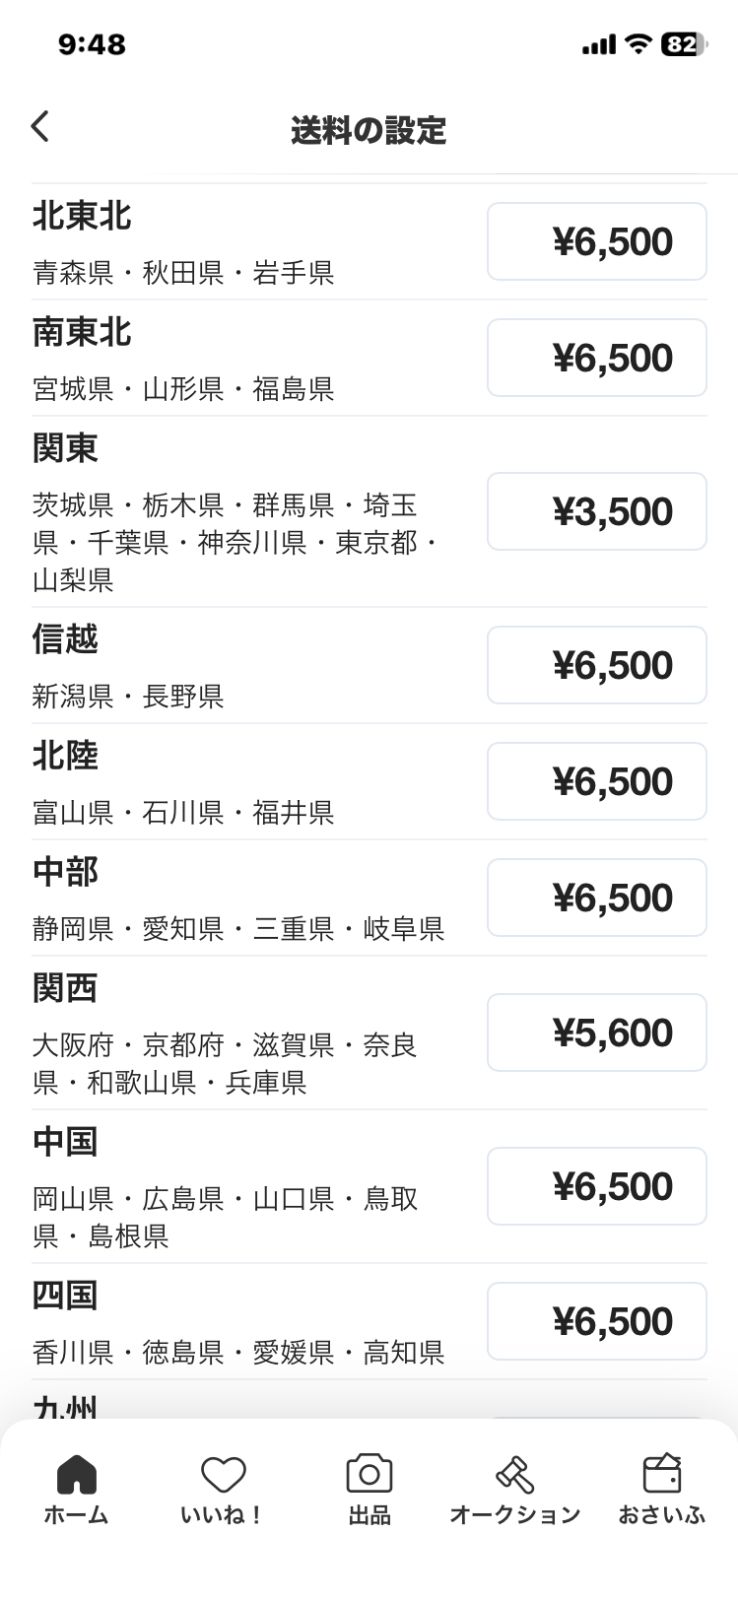Edit the 信越 shipping fee field

pyautogui.click(x=597, y=666)
